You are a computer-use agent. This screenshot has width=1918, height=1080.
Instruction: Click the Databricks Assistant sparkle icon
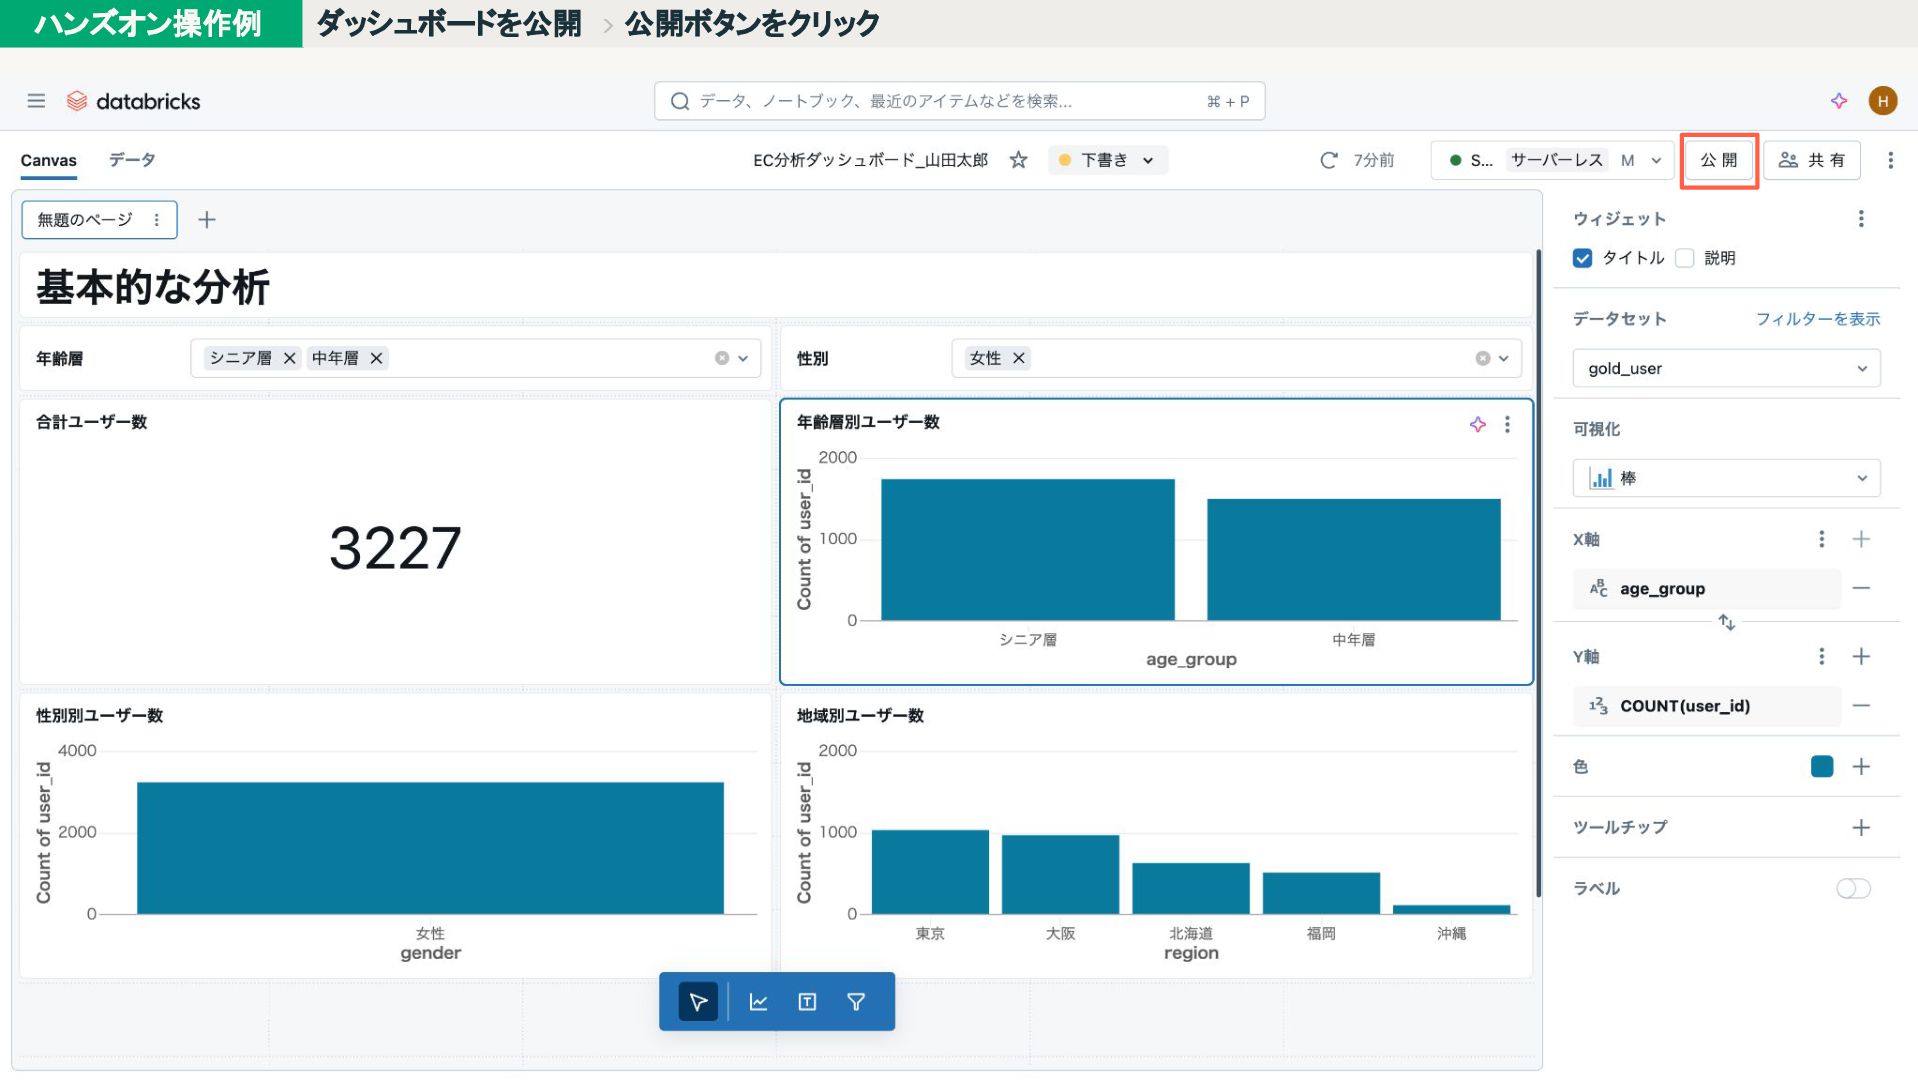[x=1838, y=101]
